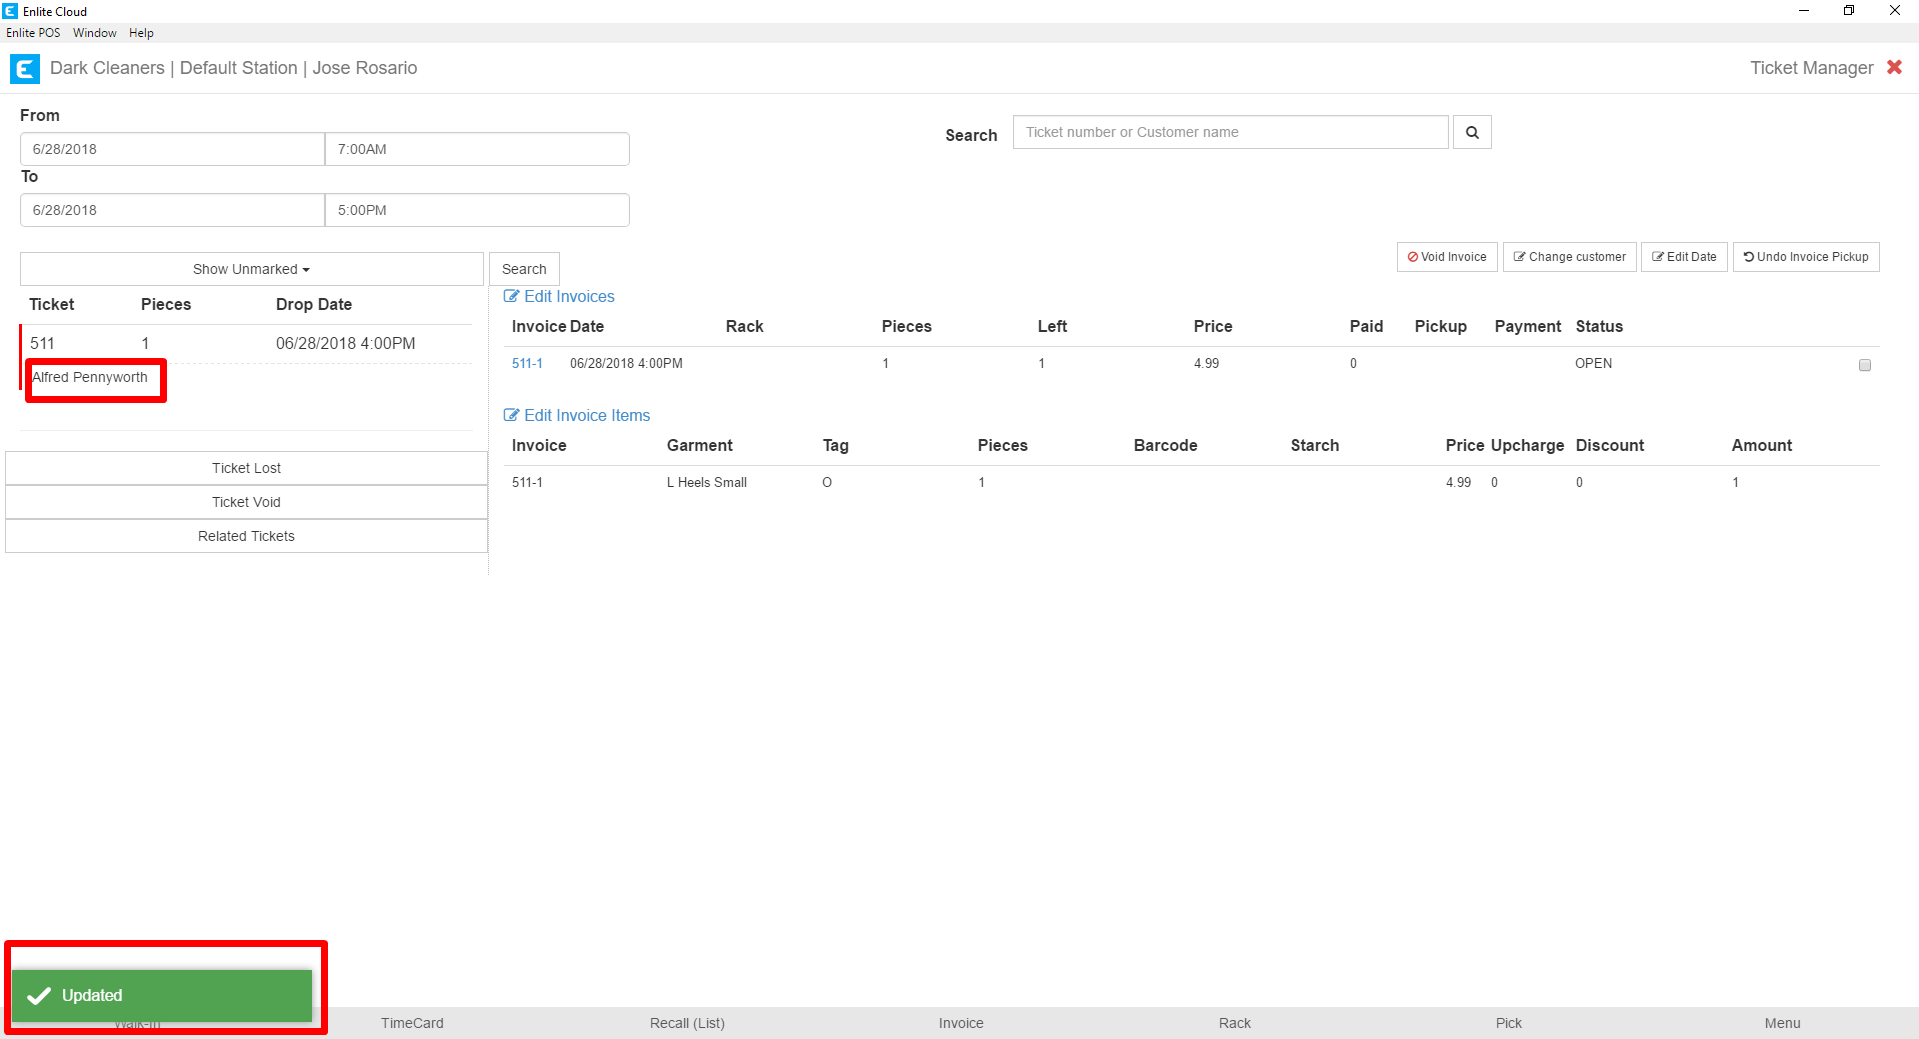The image size is (1919, 1039).
Task: Minimize the Enlite Cloud window
Action: (1804, 11)
